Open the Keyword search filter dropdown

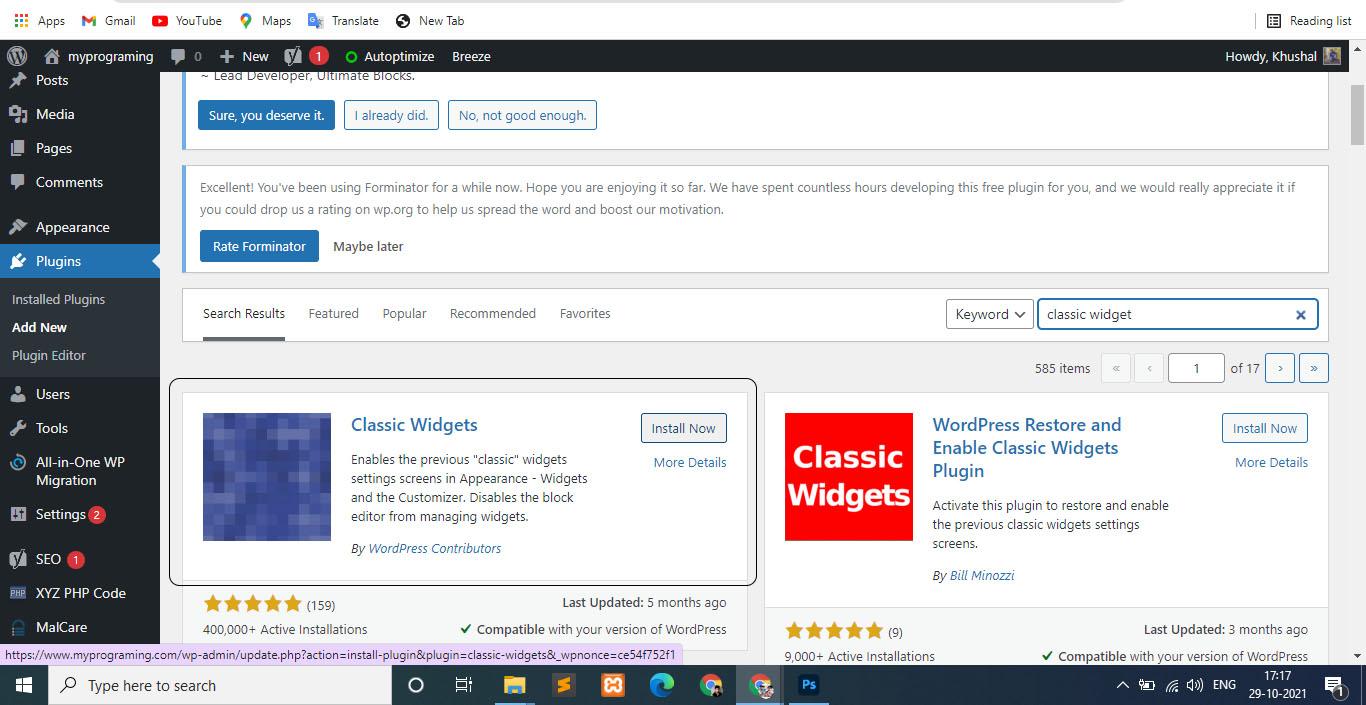point(988,314)
